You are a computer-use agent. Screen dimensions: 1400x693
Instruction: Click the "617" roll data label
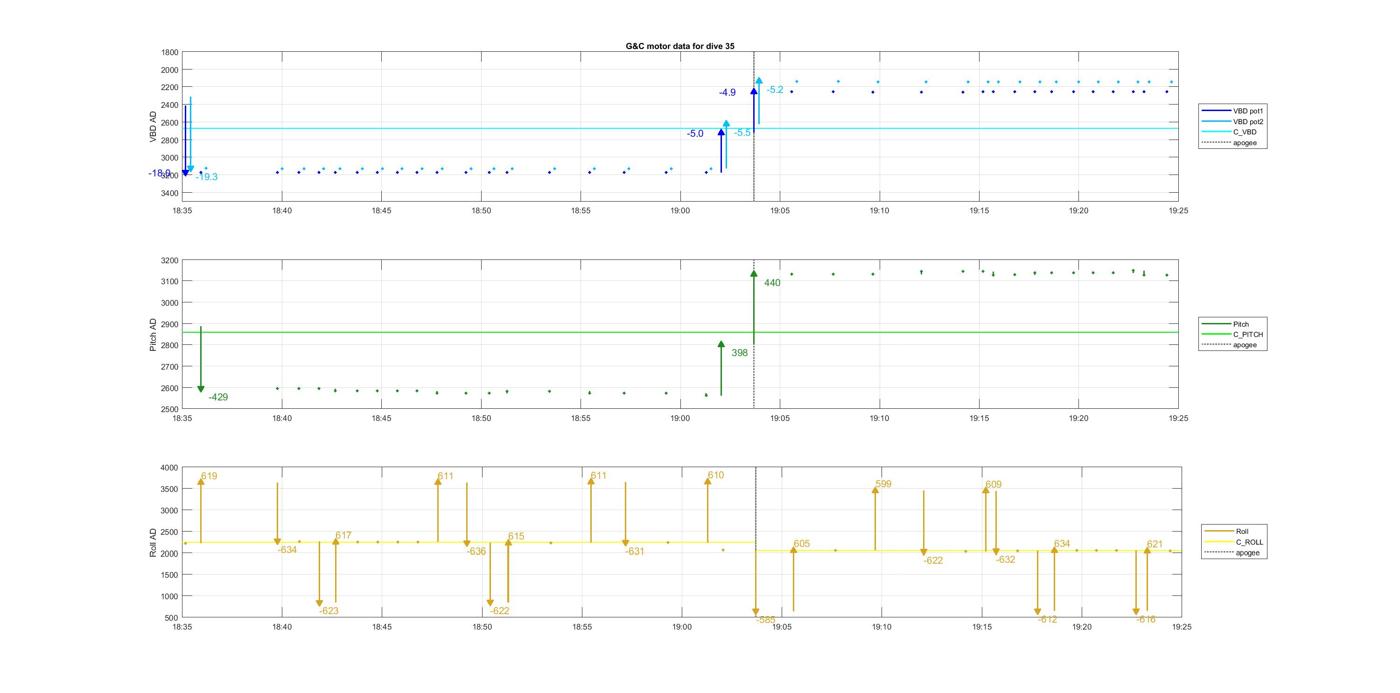click(x=343, y=536)
